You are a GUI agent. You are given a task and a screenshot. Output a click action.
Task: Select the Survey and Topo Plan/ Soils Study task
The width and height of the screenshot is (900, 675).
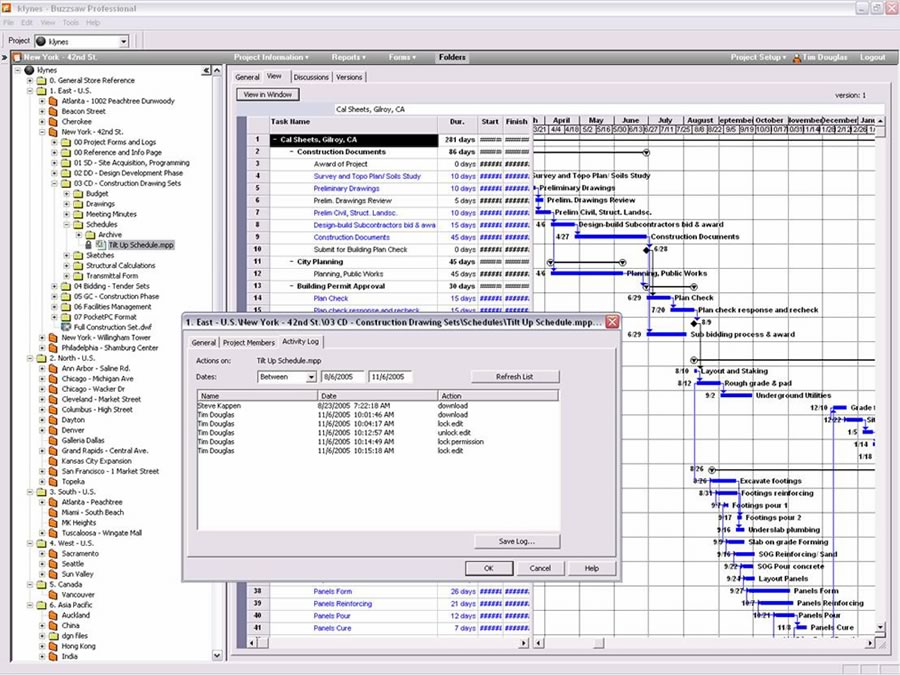[x=367, y=177]
